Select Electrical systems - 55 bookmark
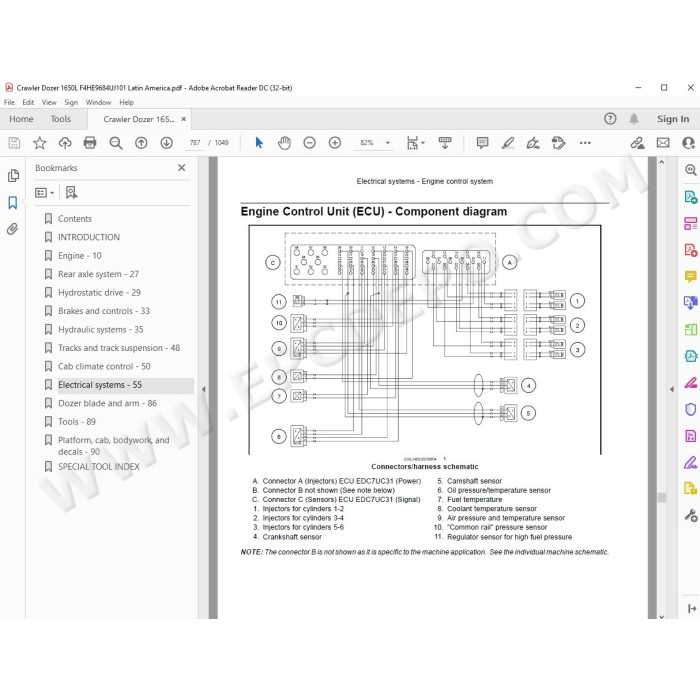Image resolution: width=700 pixels, height=700 pixels. point(100,385)
